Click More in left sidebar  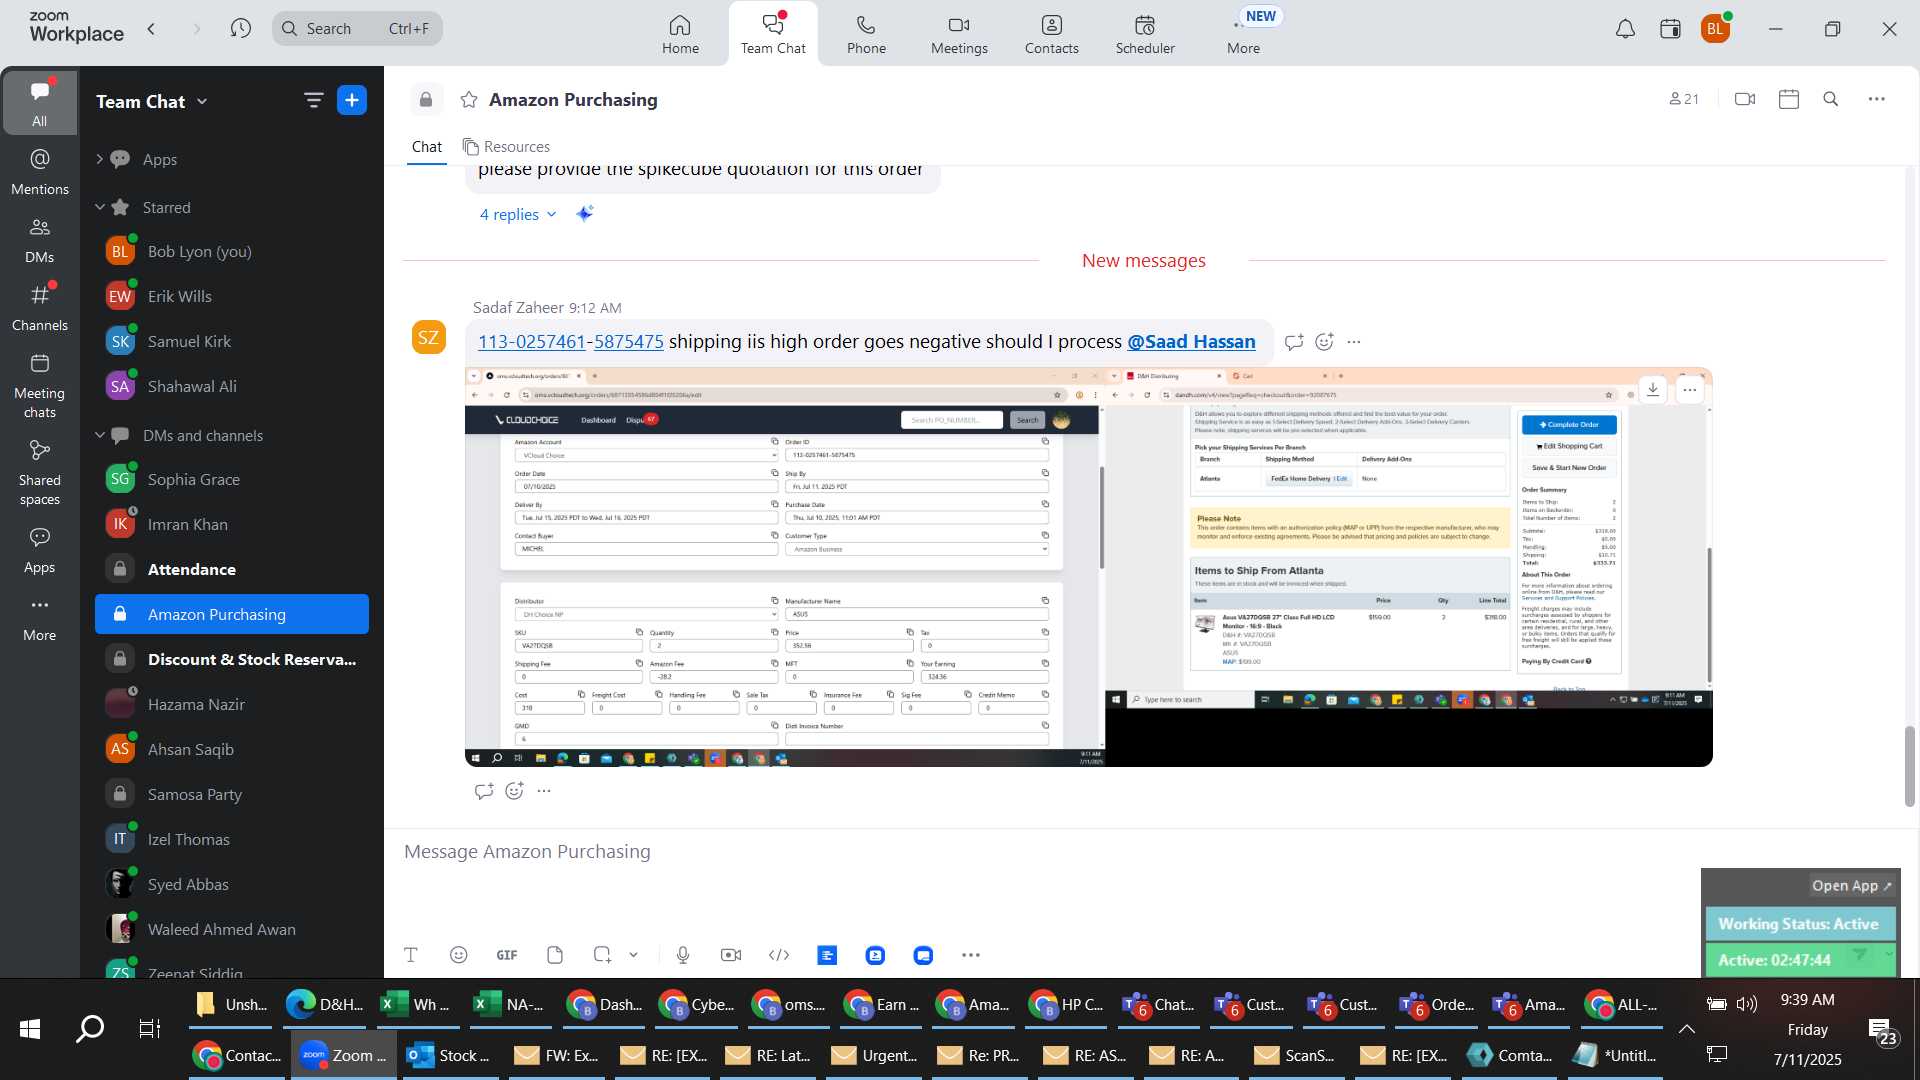tap(40, 618)
